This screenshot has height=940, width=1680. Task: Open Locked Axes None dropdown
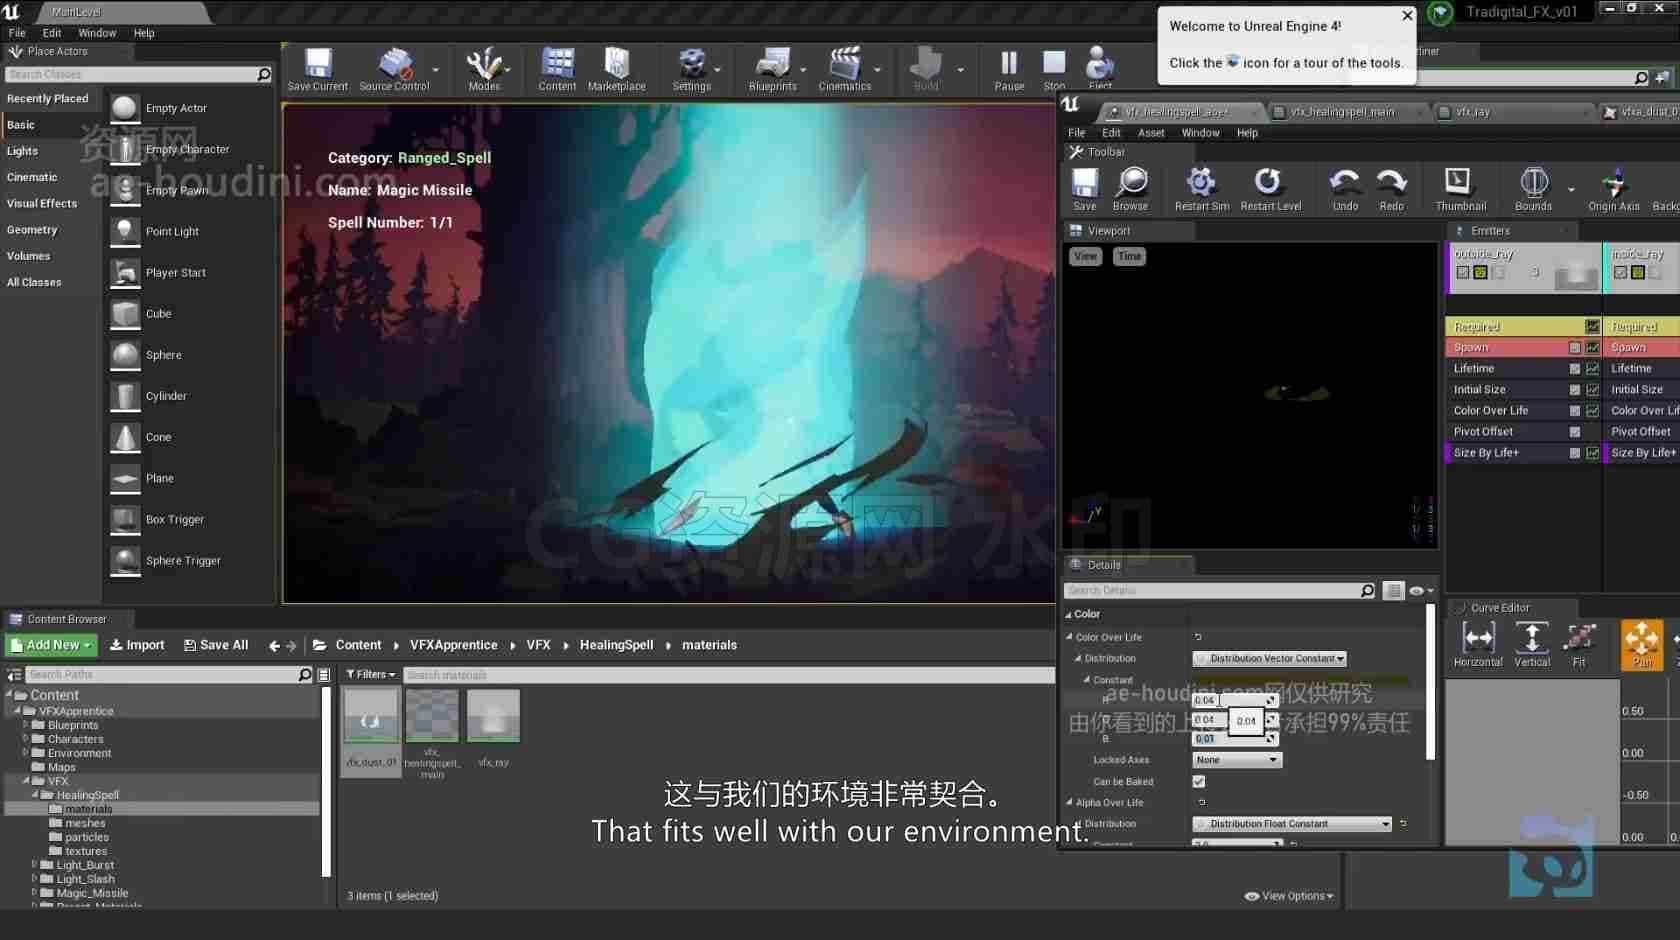point(1237,760)
